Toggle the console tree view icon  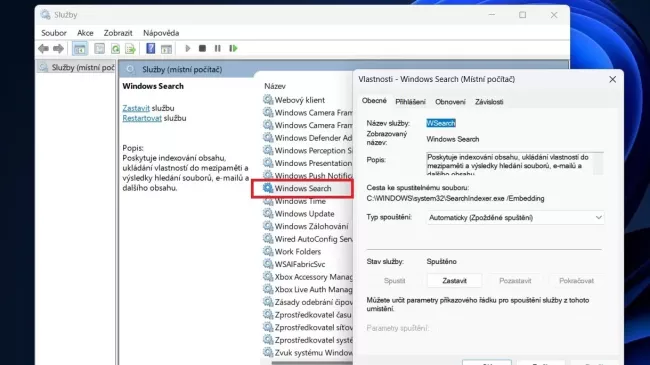(80, 49)
